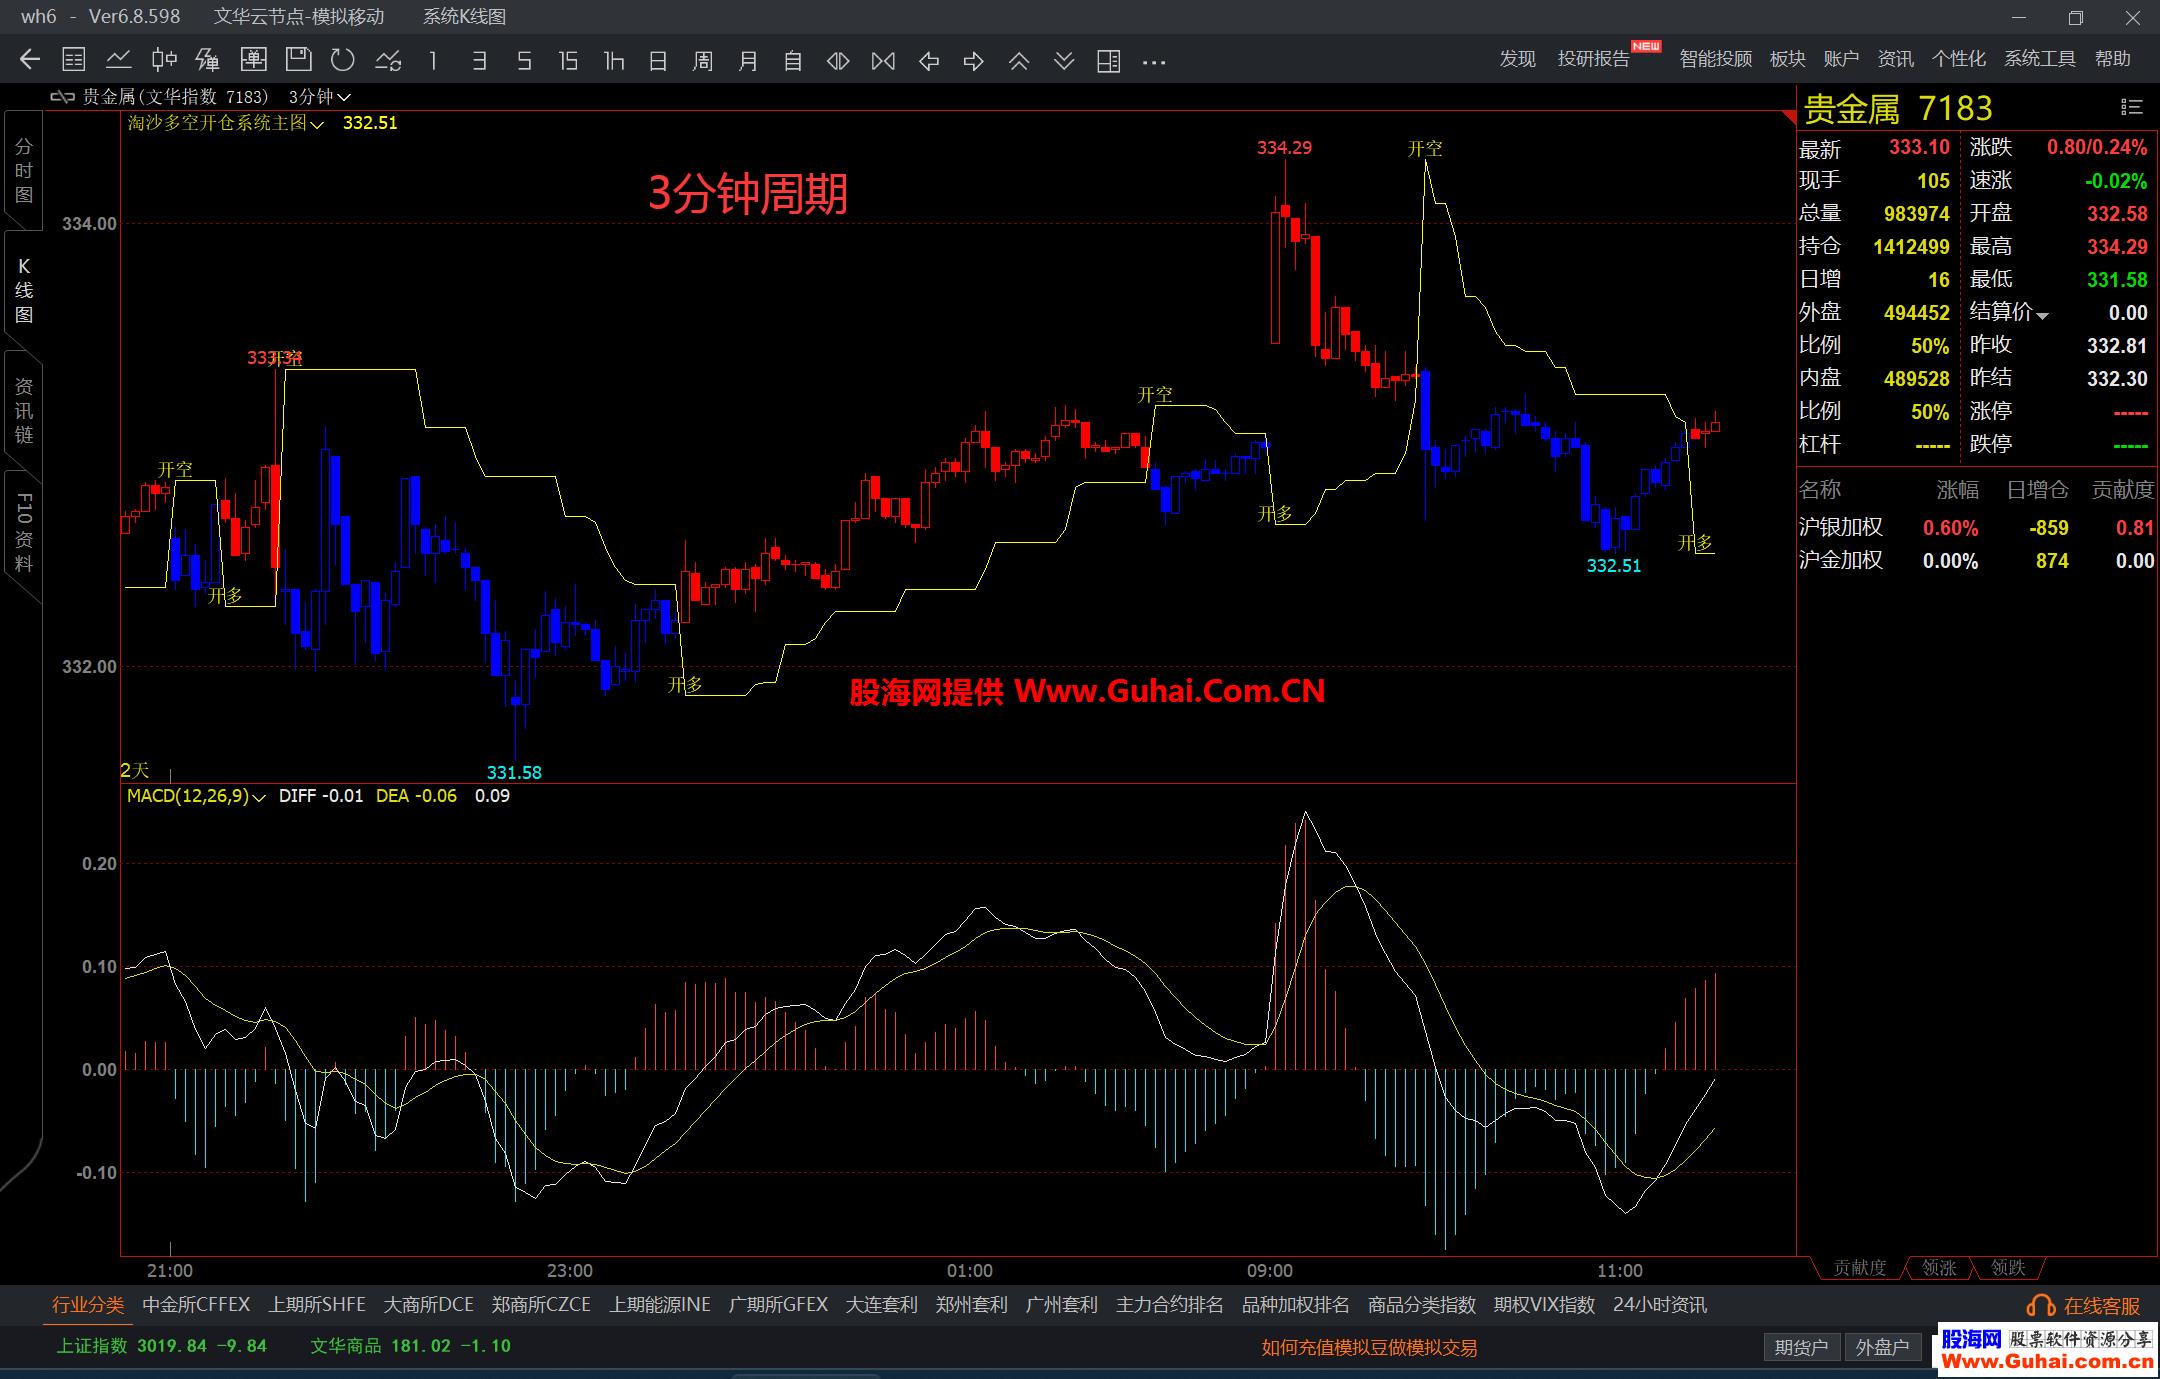Click the back arrow toolbar icon
The image size is (2160, 1379).
[x=30, y=60]
